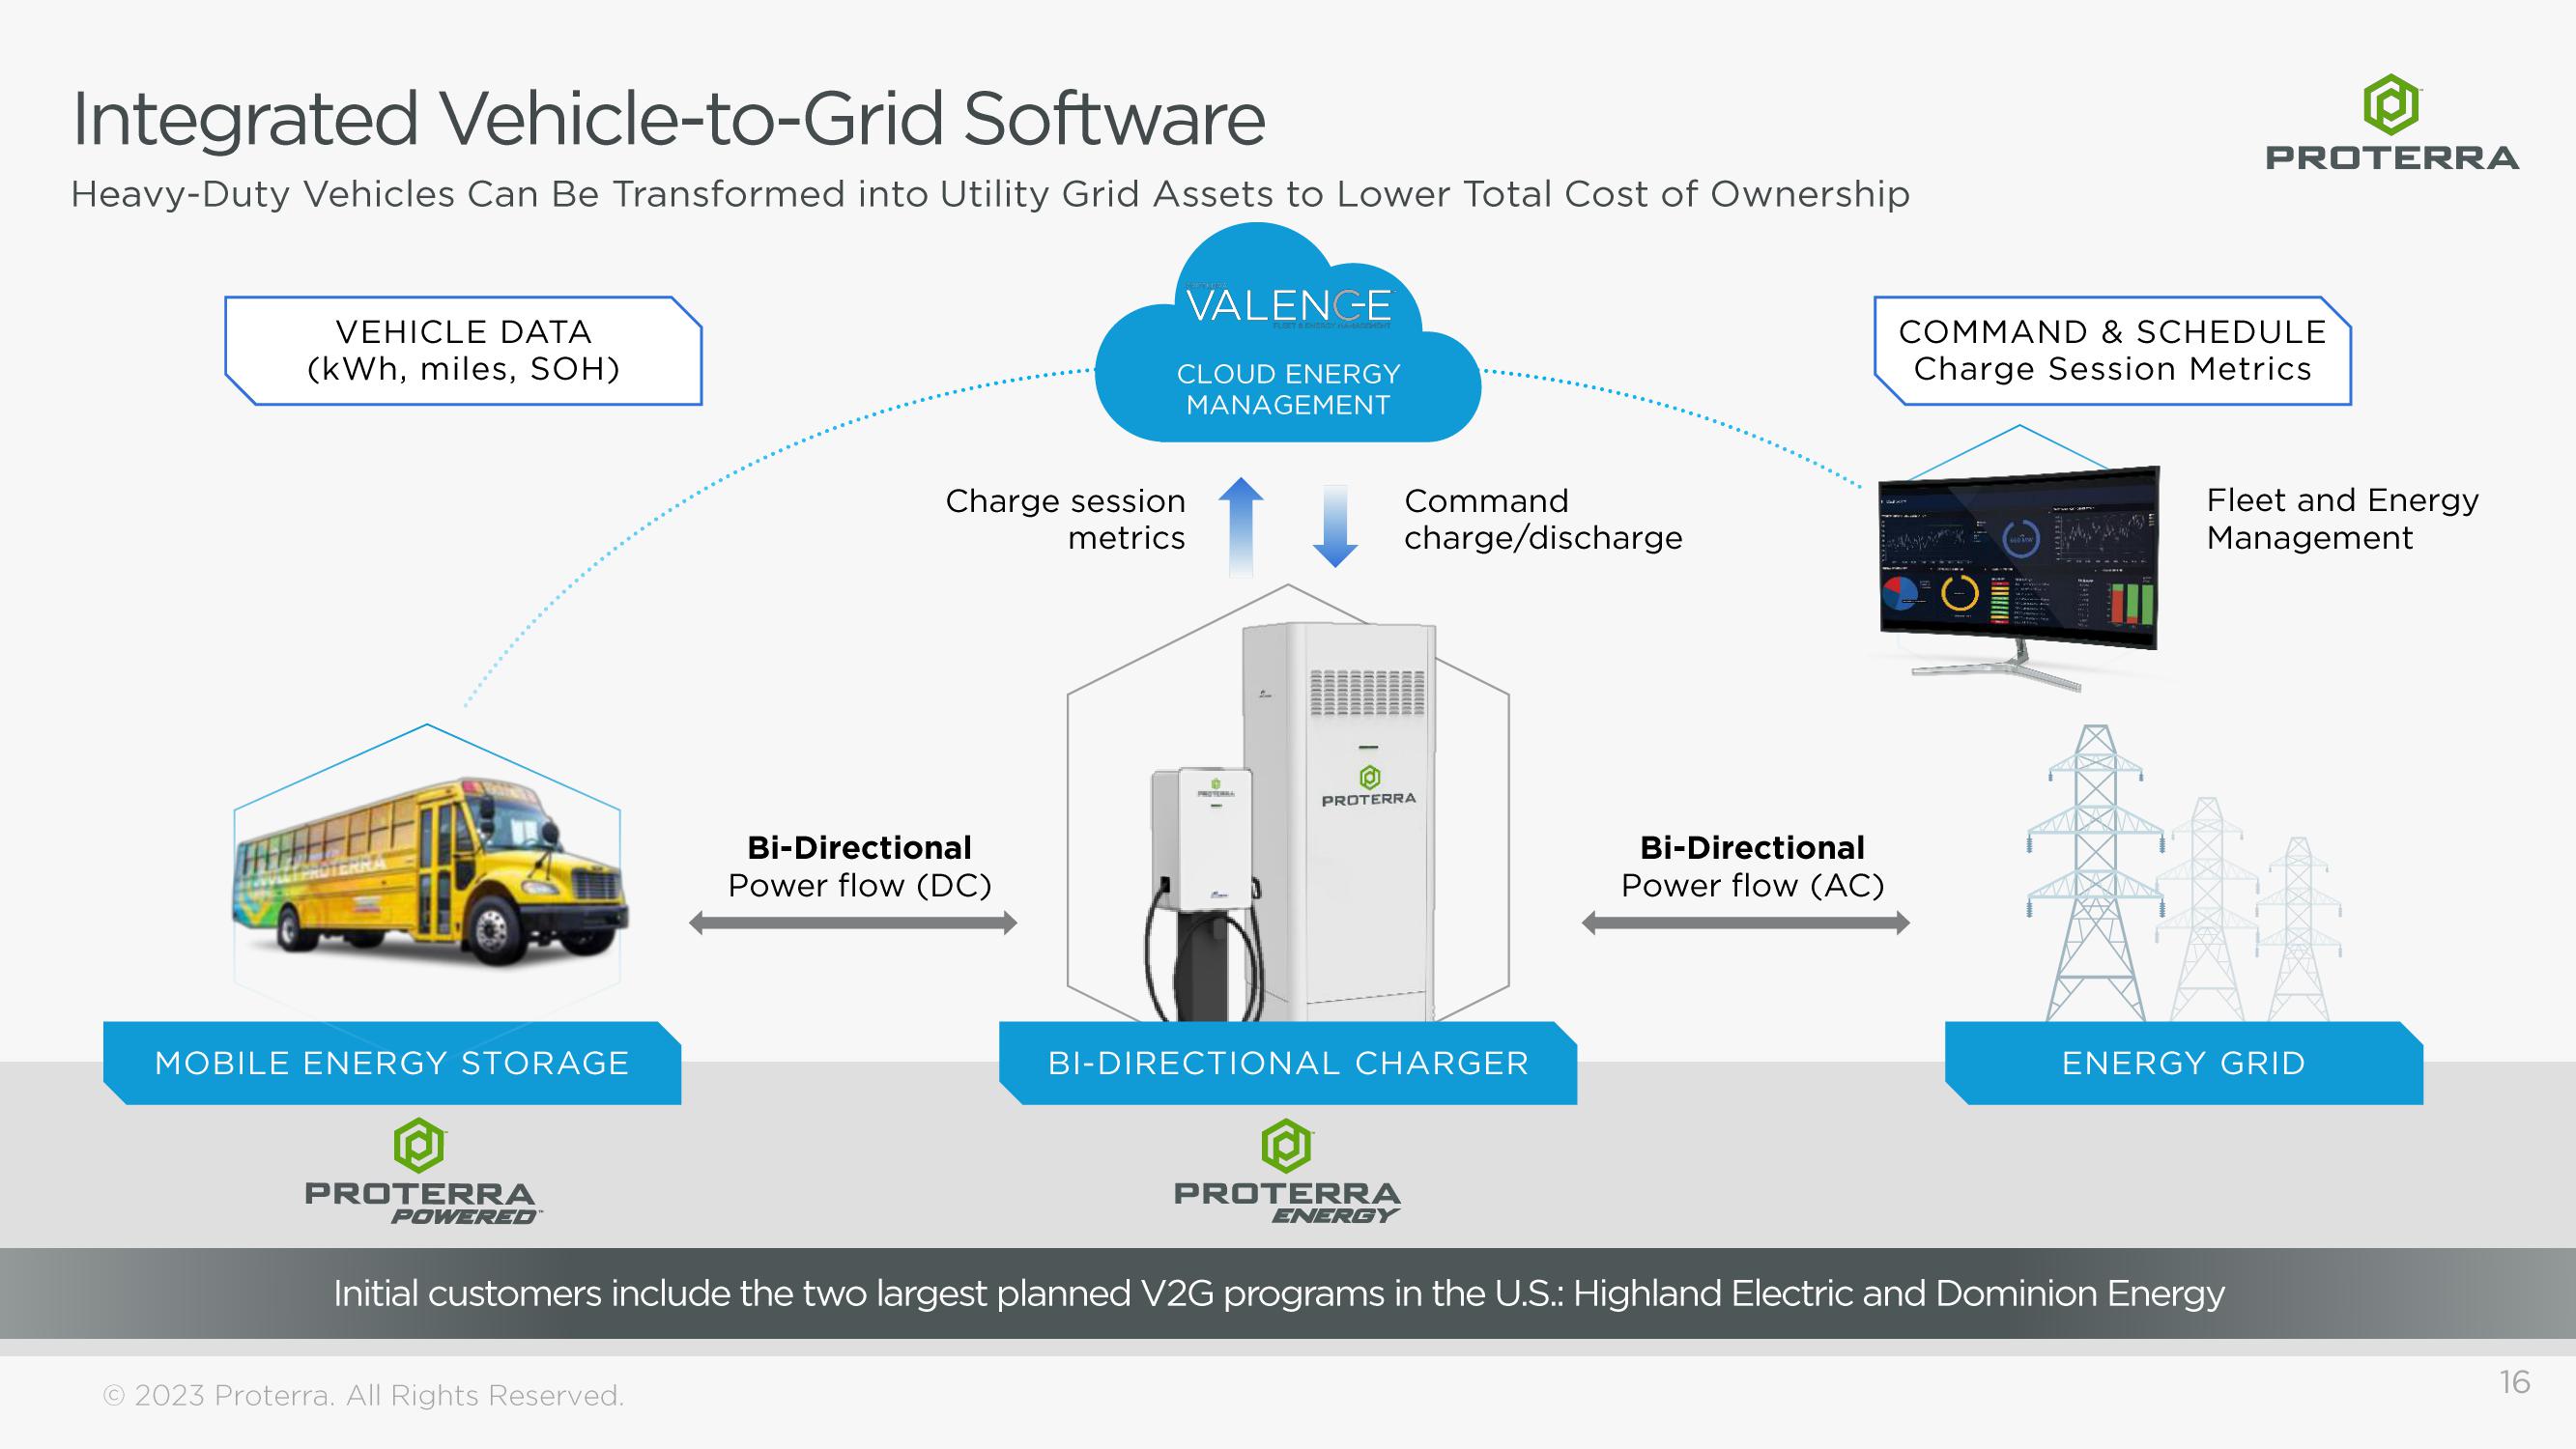This screenshot has width=2576, height=1449.
Task: Click 'Bi-Directional Power flow (DC)' text
Action: (859, 866)
